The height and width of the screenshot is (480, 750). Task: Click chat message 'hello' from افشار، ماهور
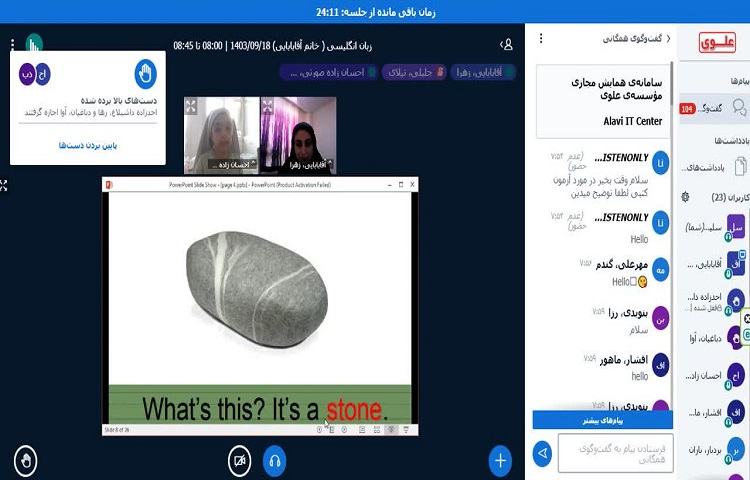pyautogui.click(x=640, y=376)
